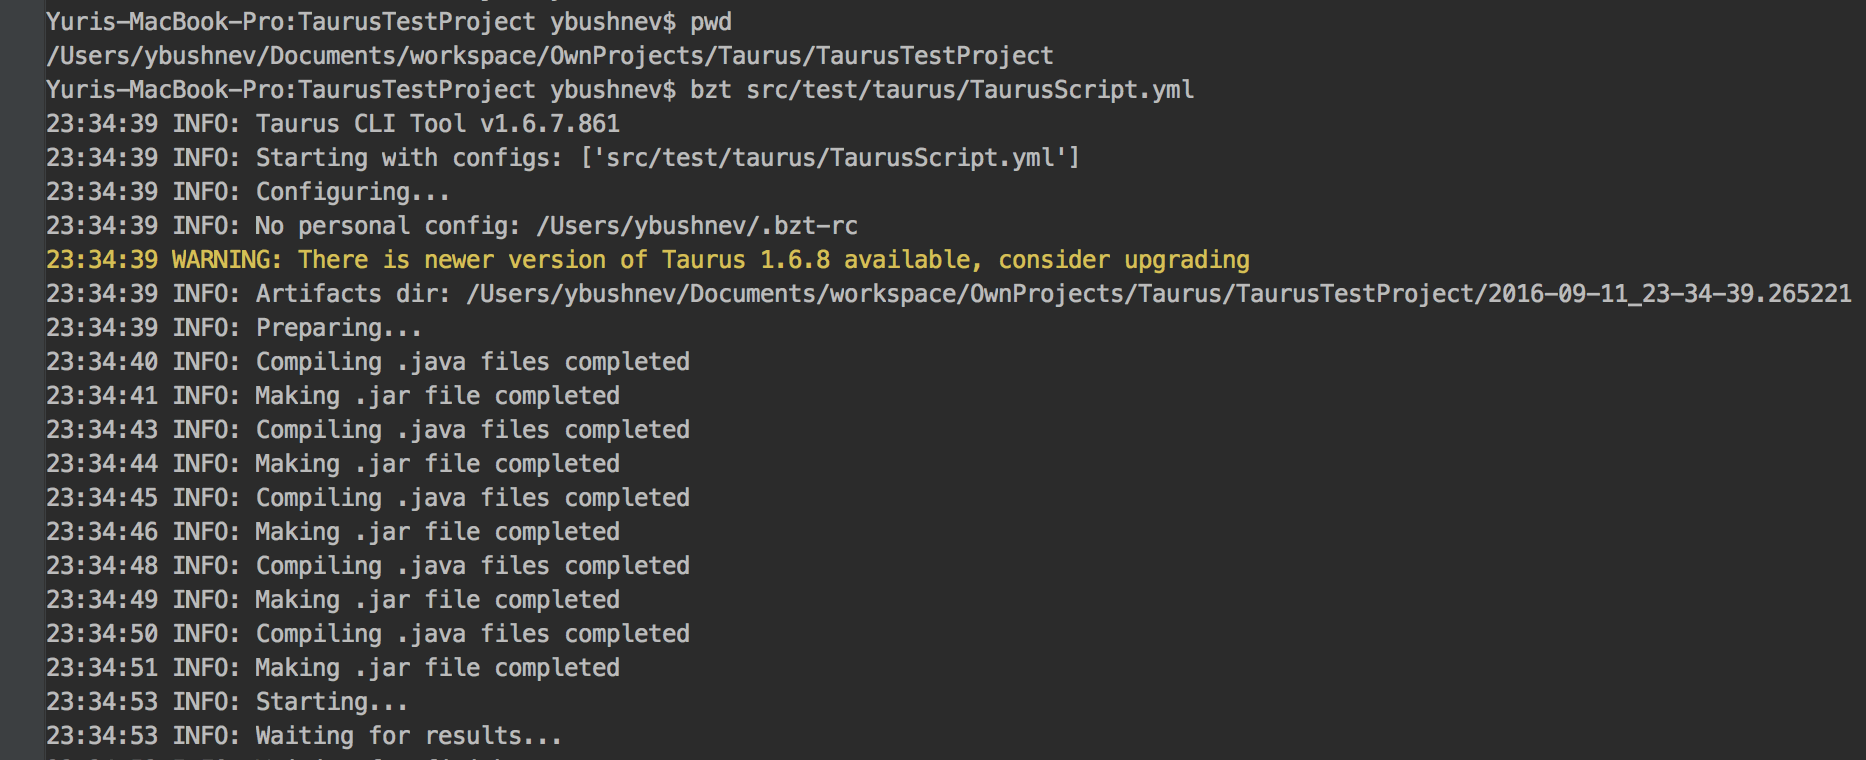Click the Artifacts dir path ending 39.265221
This screenshot has width=1866, height=760.
[x=1159, y=294]
